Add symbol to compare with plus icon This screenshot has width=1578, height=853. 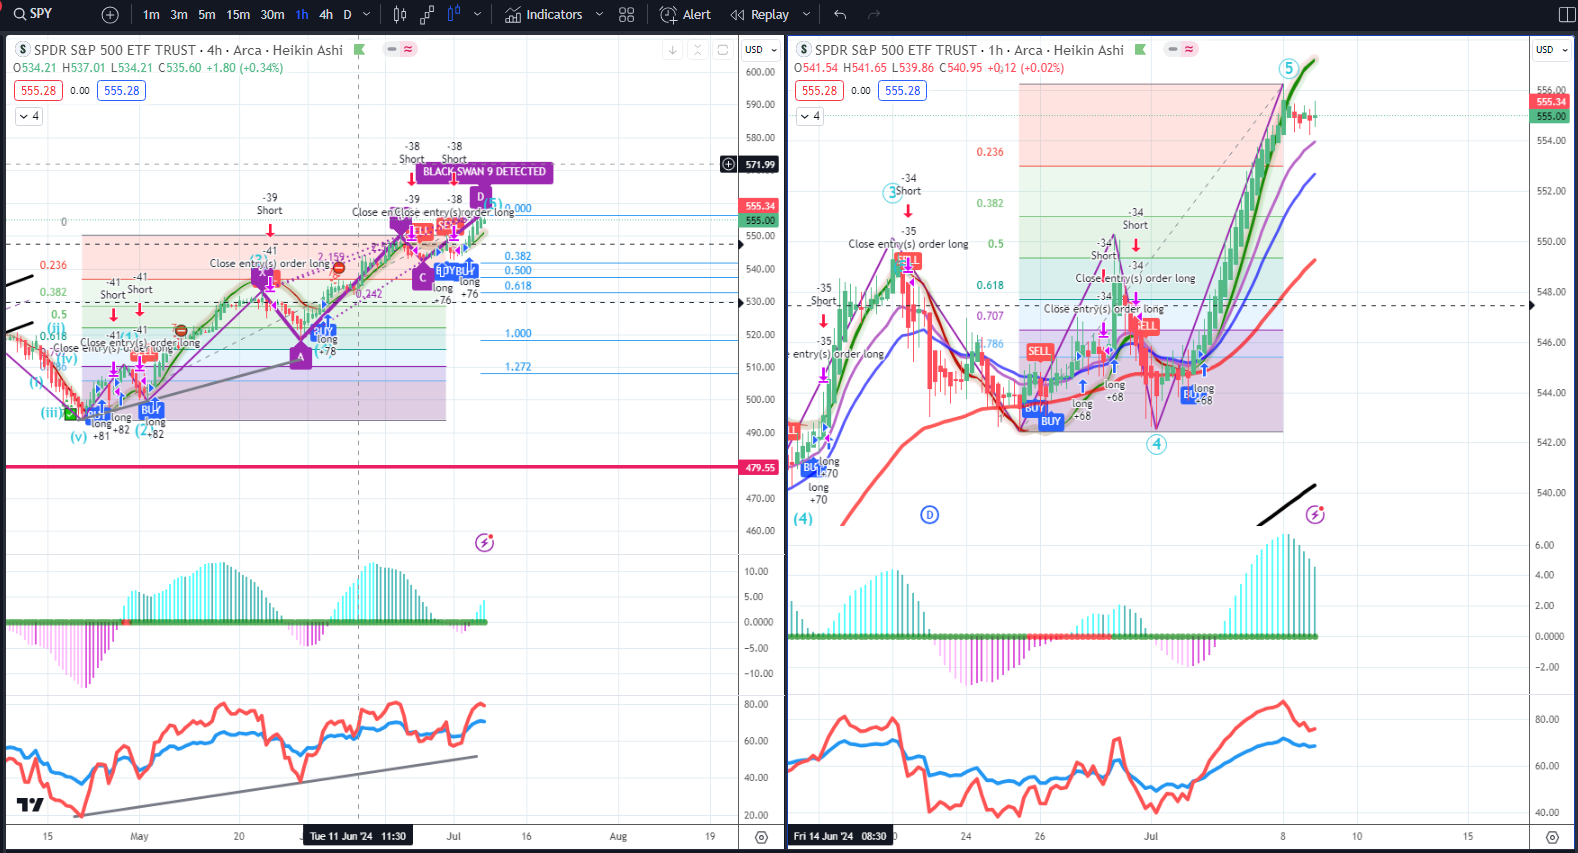pos(110,15)
